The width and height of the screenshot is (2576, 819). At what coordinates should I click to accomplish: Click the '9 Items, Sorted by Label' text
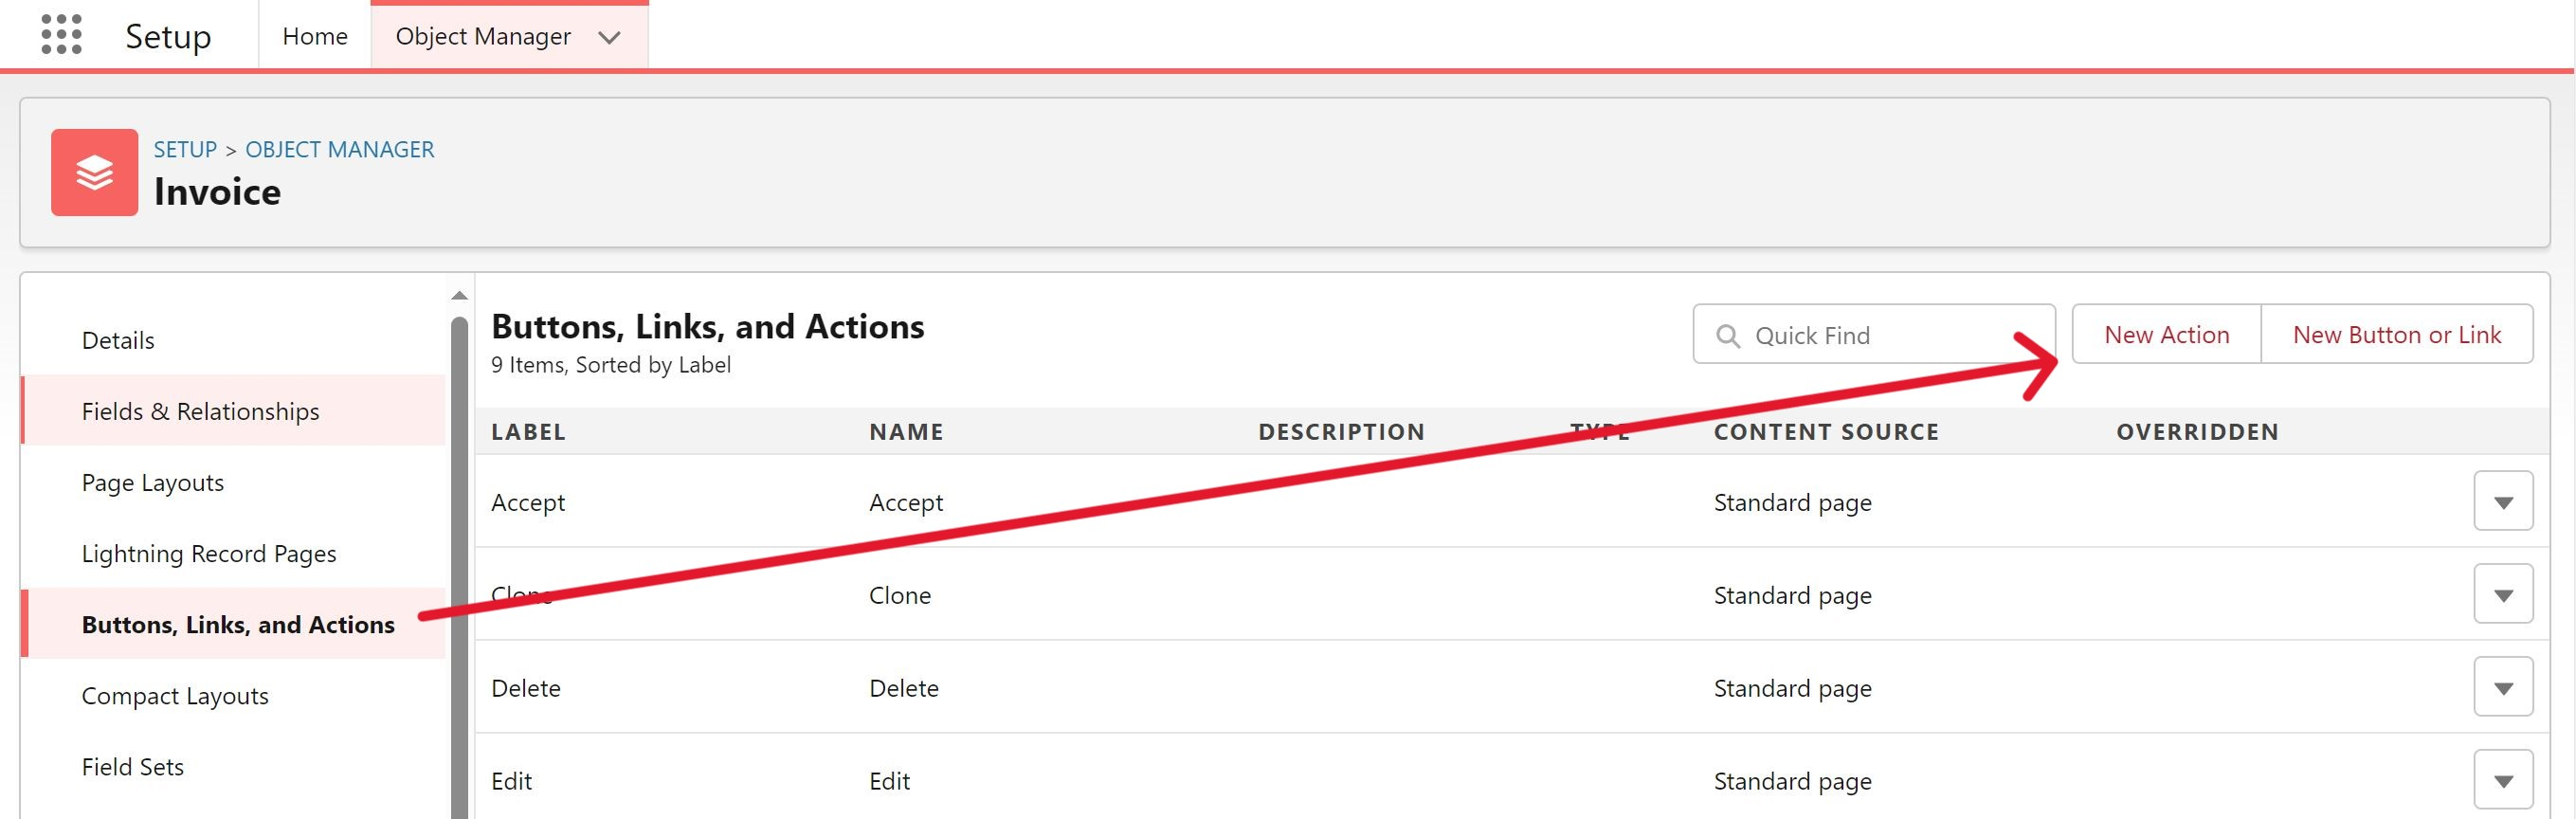(x=610, y=365)
